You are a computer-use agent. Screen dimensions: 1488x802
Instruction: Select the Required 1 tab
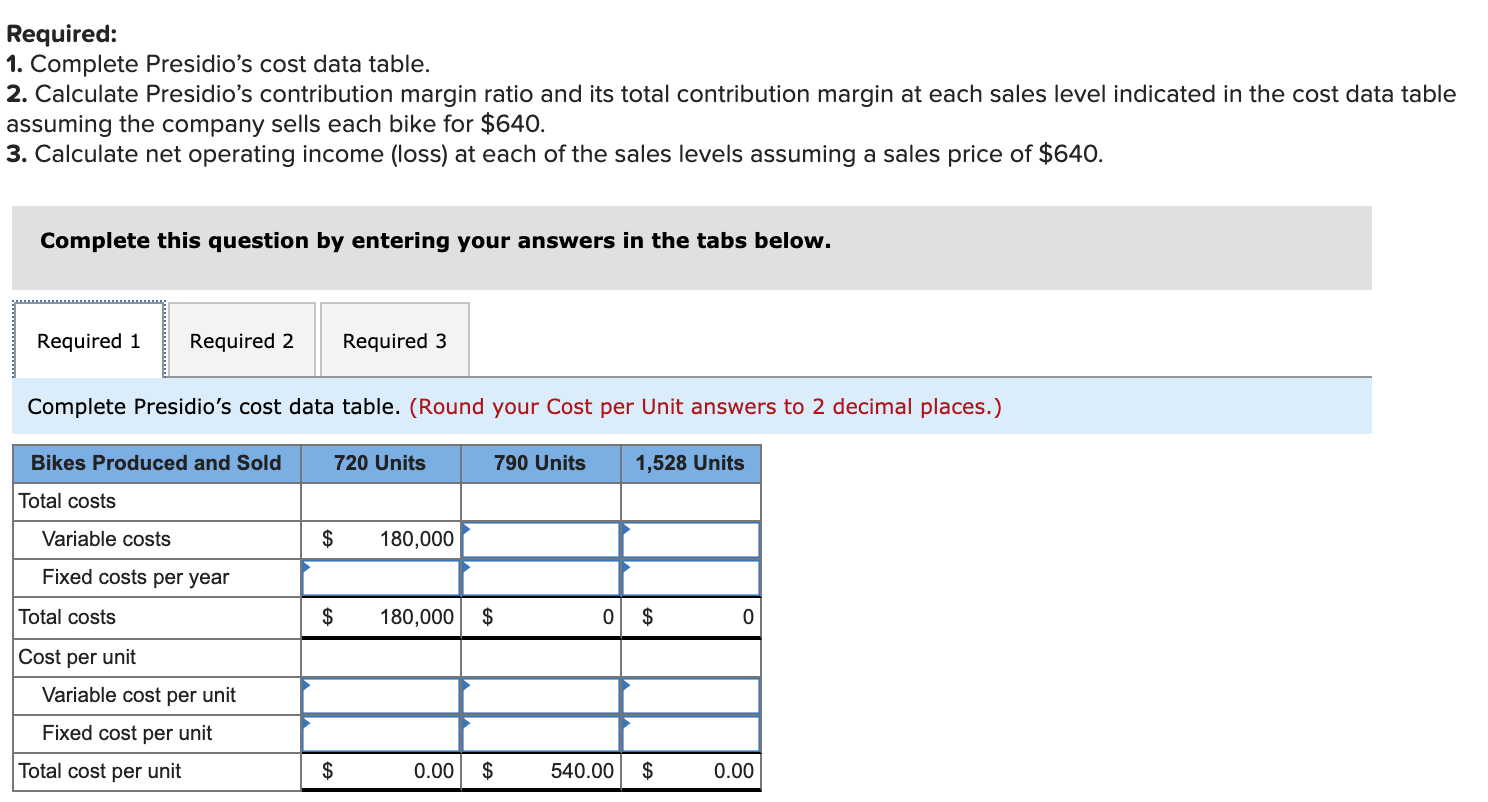pyautogui.click(x=88, y=341)
